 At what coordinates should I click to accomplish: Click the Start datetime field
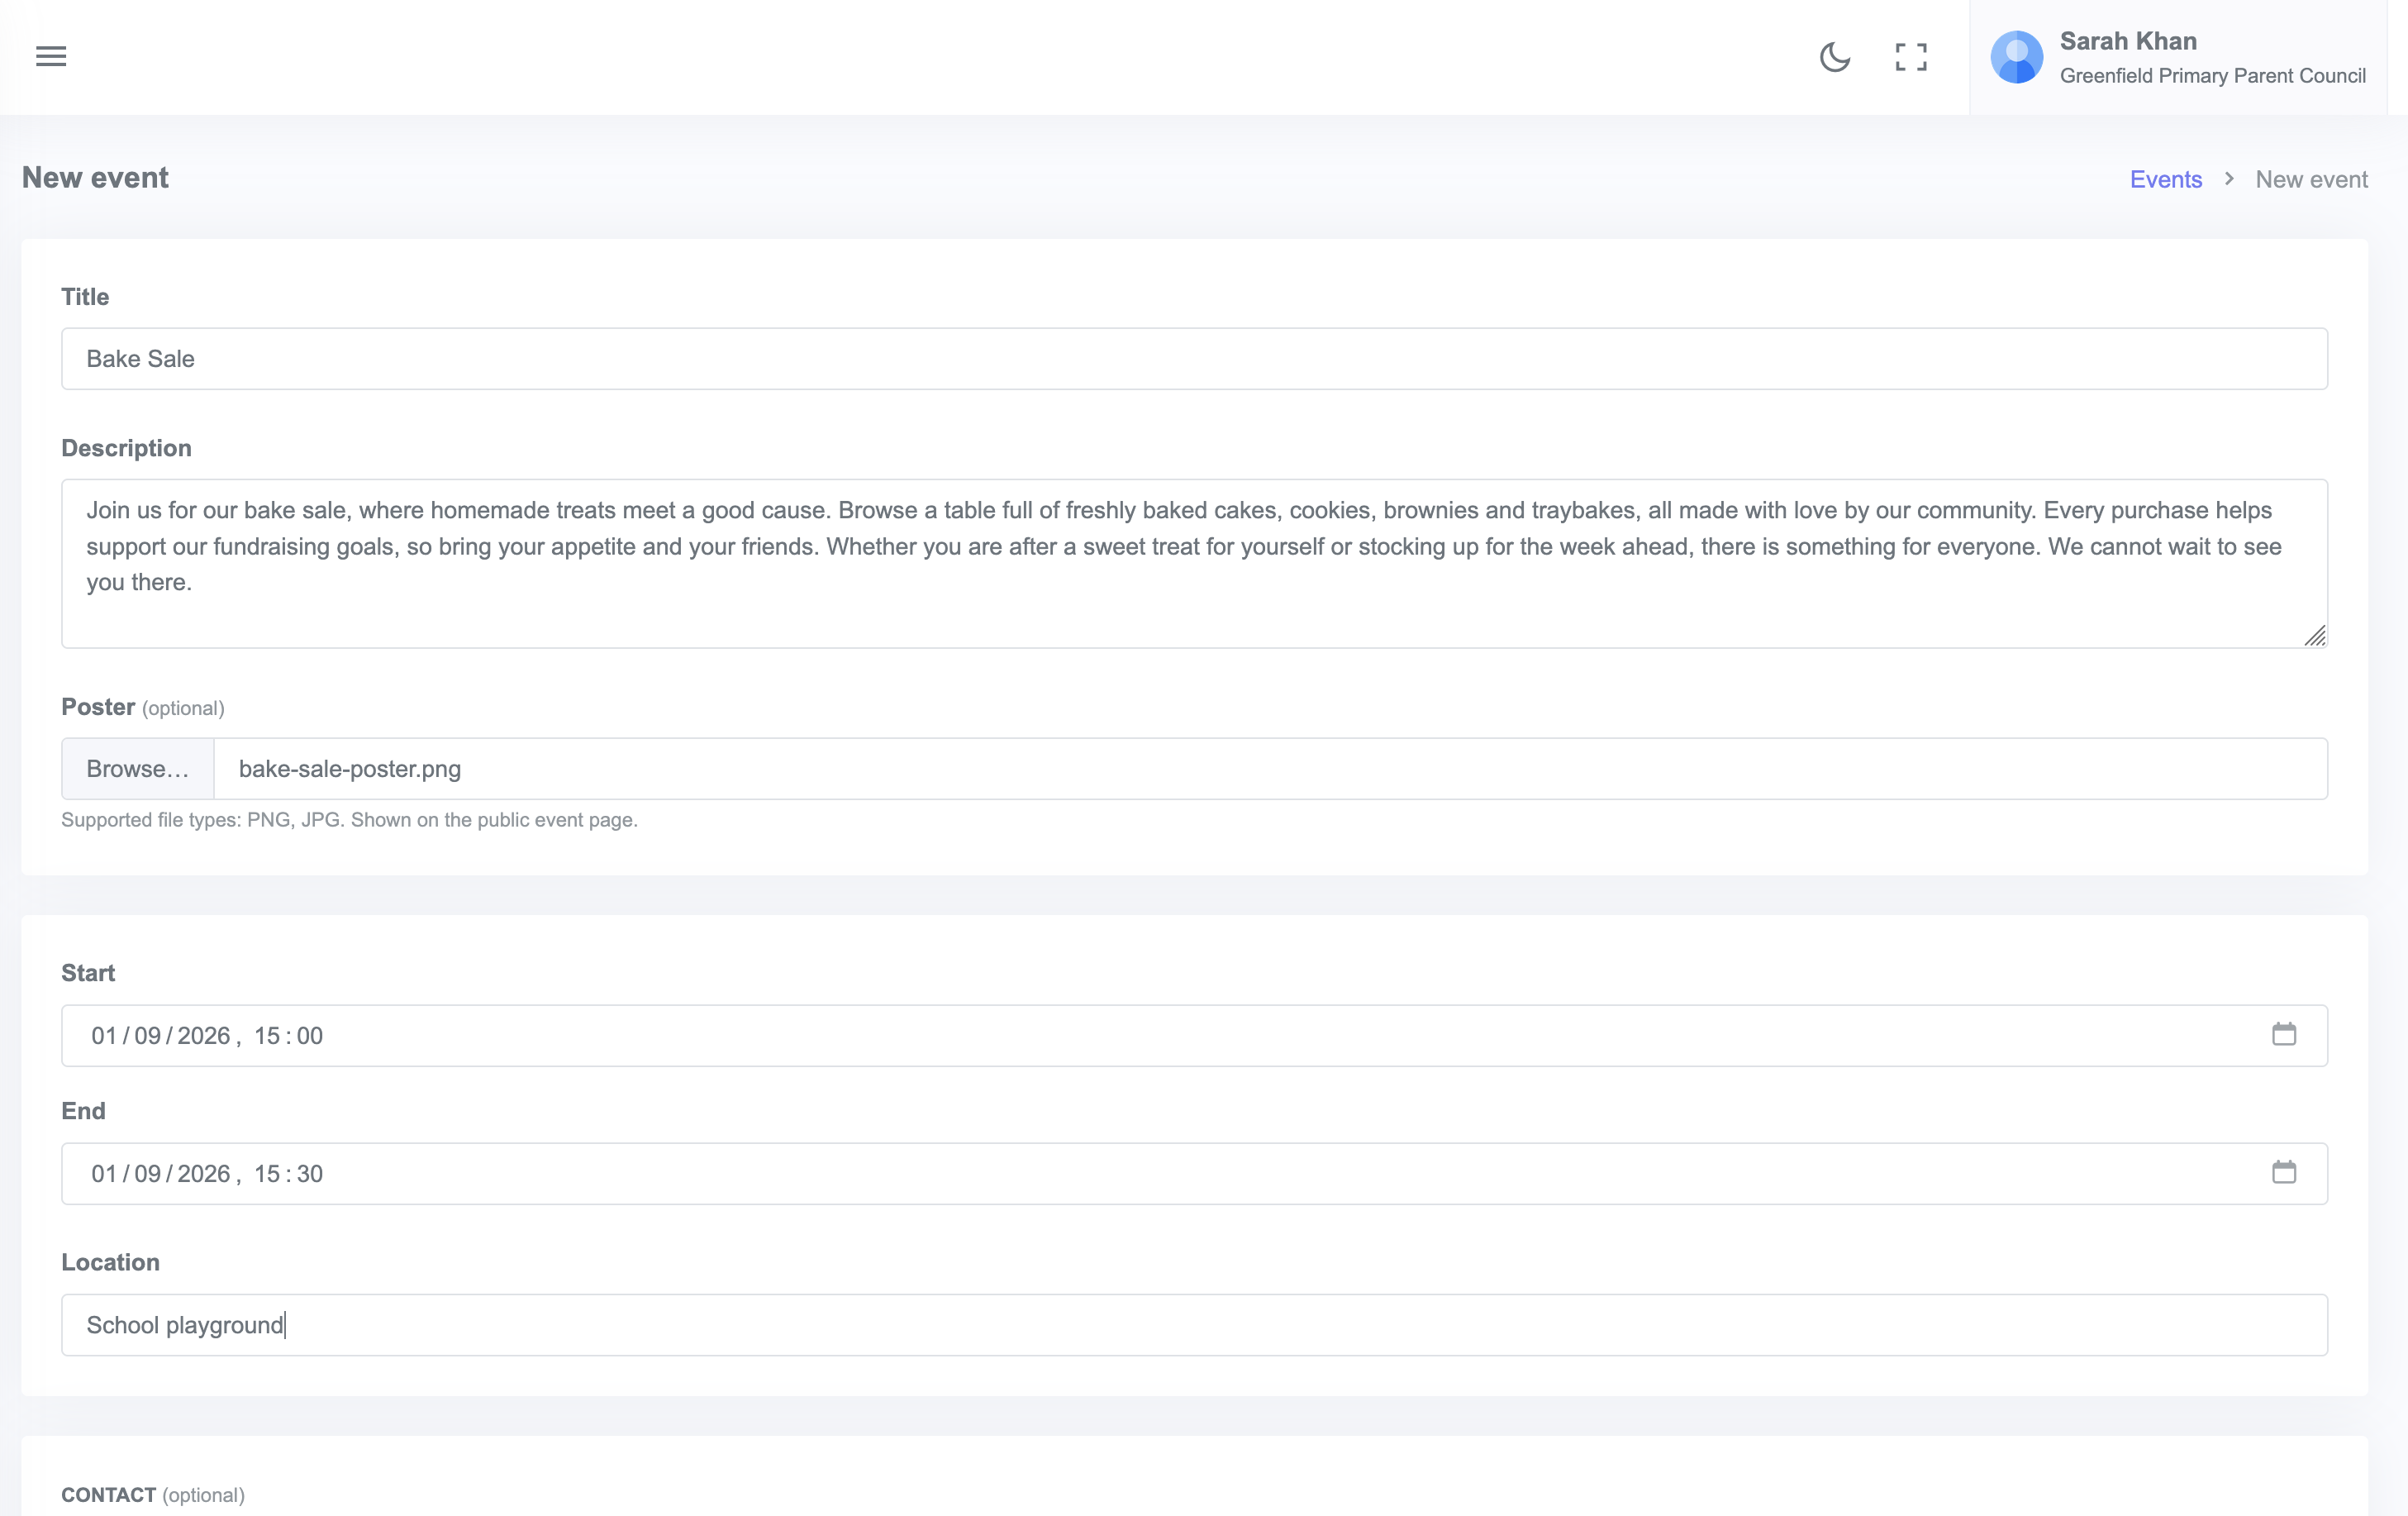click(1194, 1035)
